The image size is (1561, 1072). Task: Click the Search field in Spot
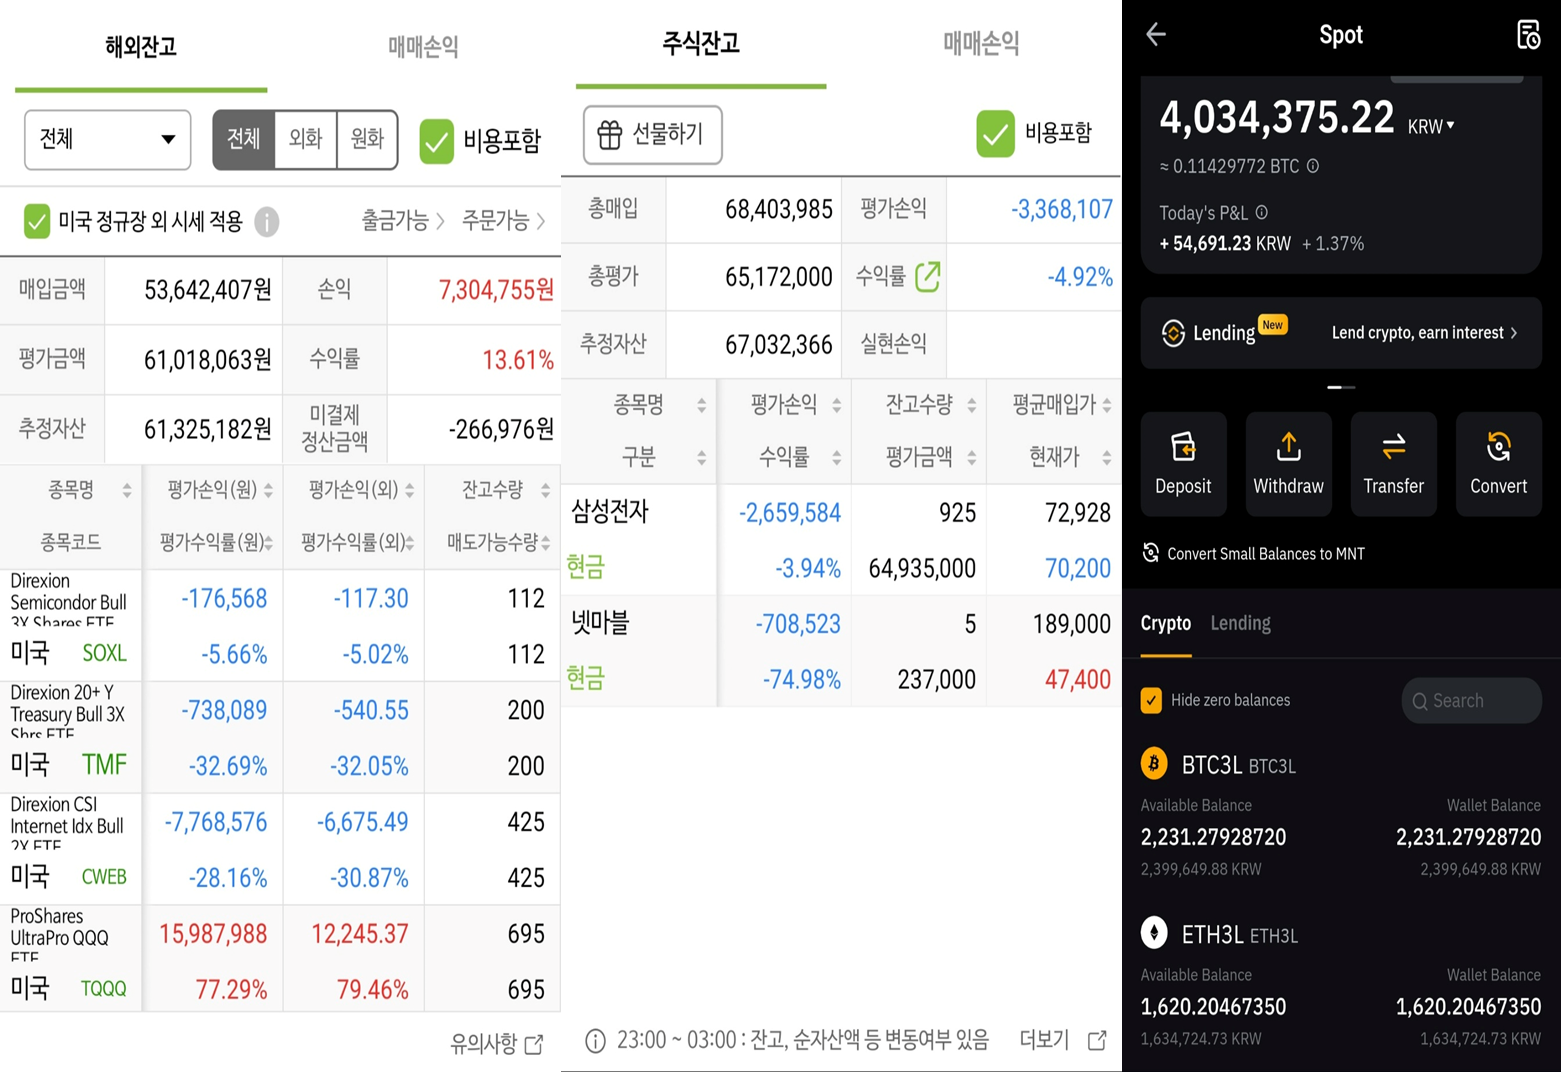[1471, 701]
